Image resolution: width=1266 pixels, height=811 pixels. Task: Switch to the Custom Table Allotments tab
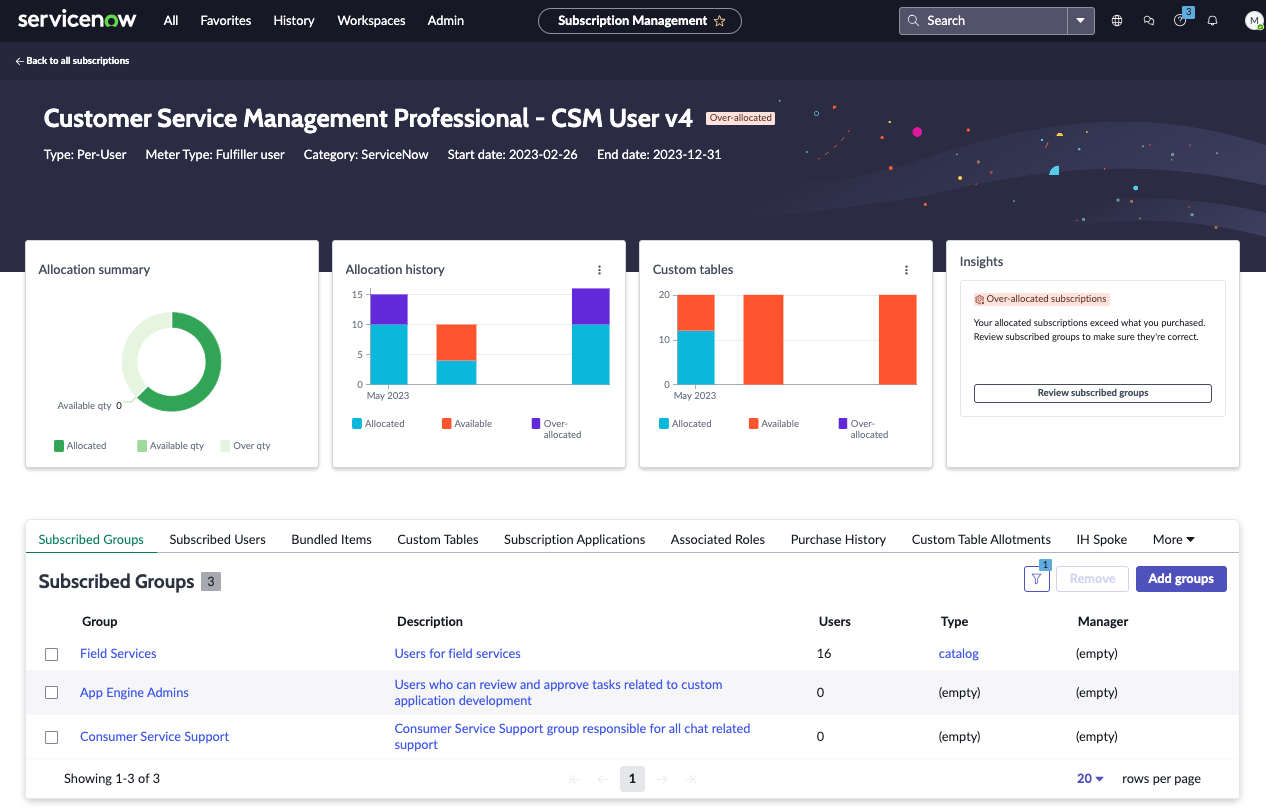pos(981,539)
